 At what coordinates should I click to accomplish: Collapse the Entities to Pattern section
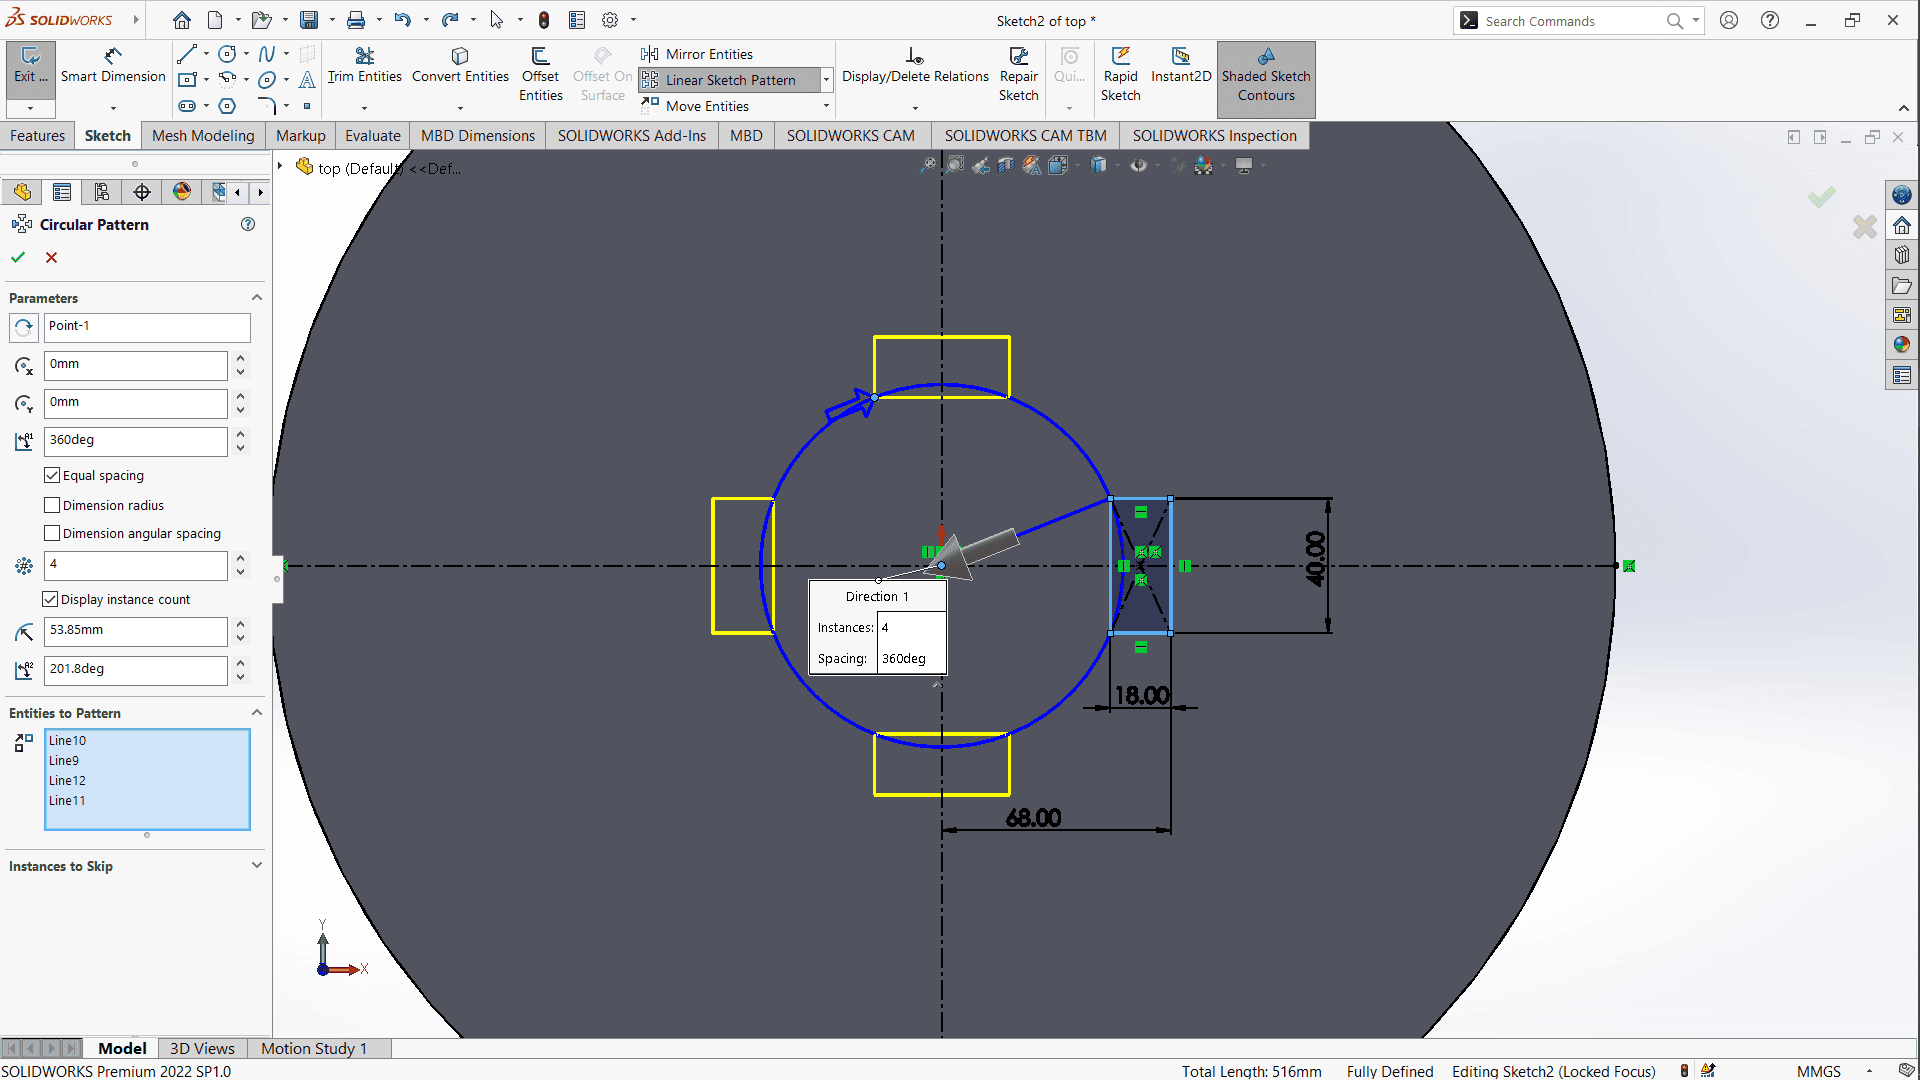point(257,713)
